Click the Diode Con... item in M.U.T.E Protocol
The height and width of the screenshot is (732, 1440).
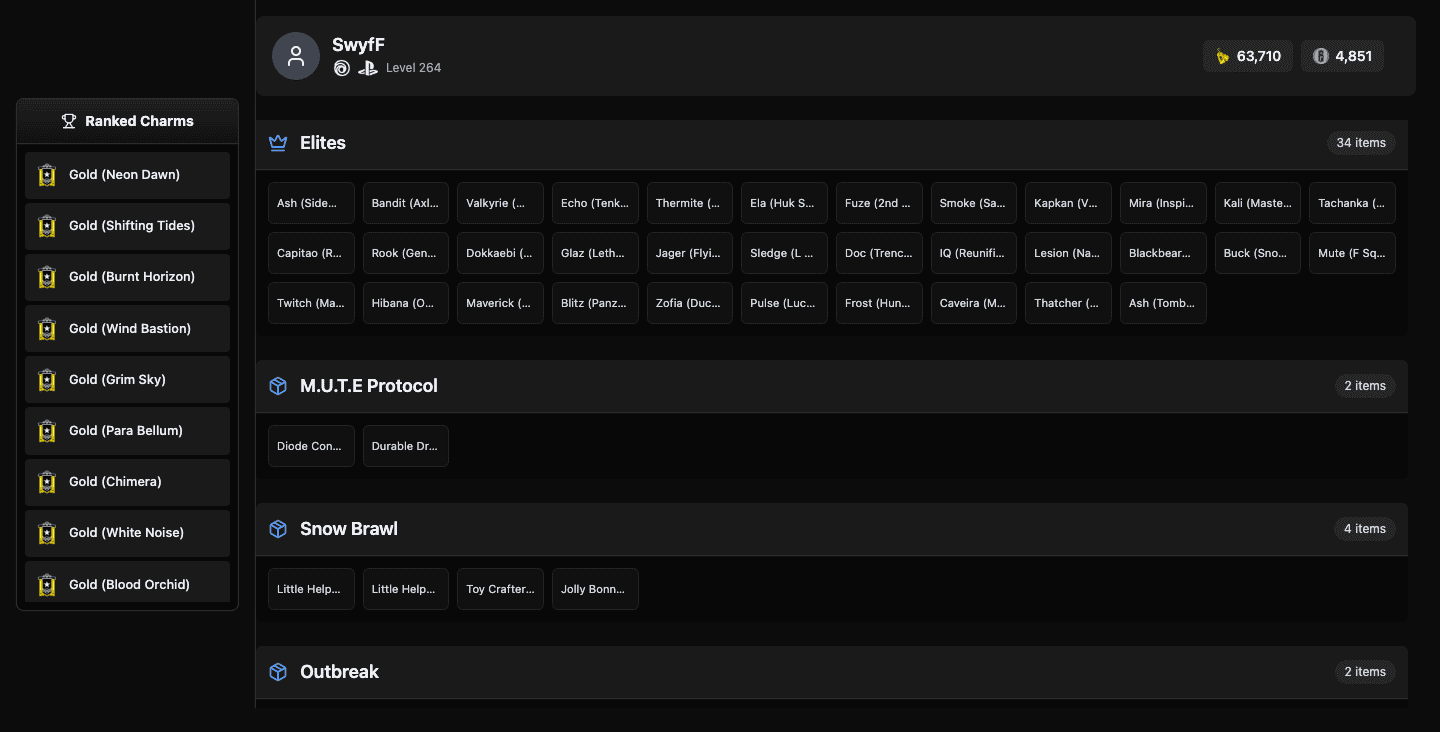pyautogui.click(x=311, y=446)
